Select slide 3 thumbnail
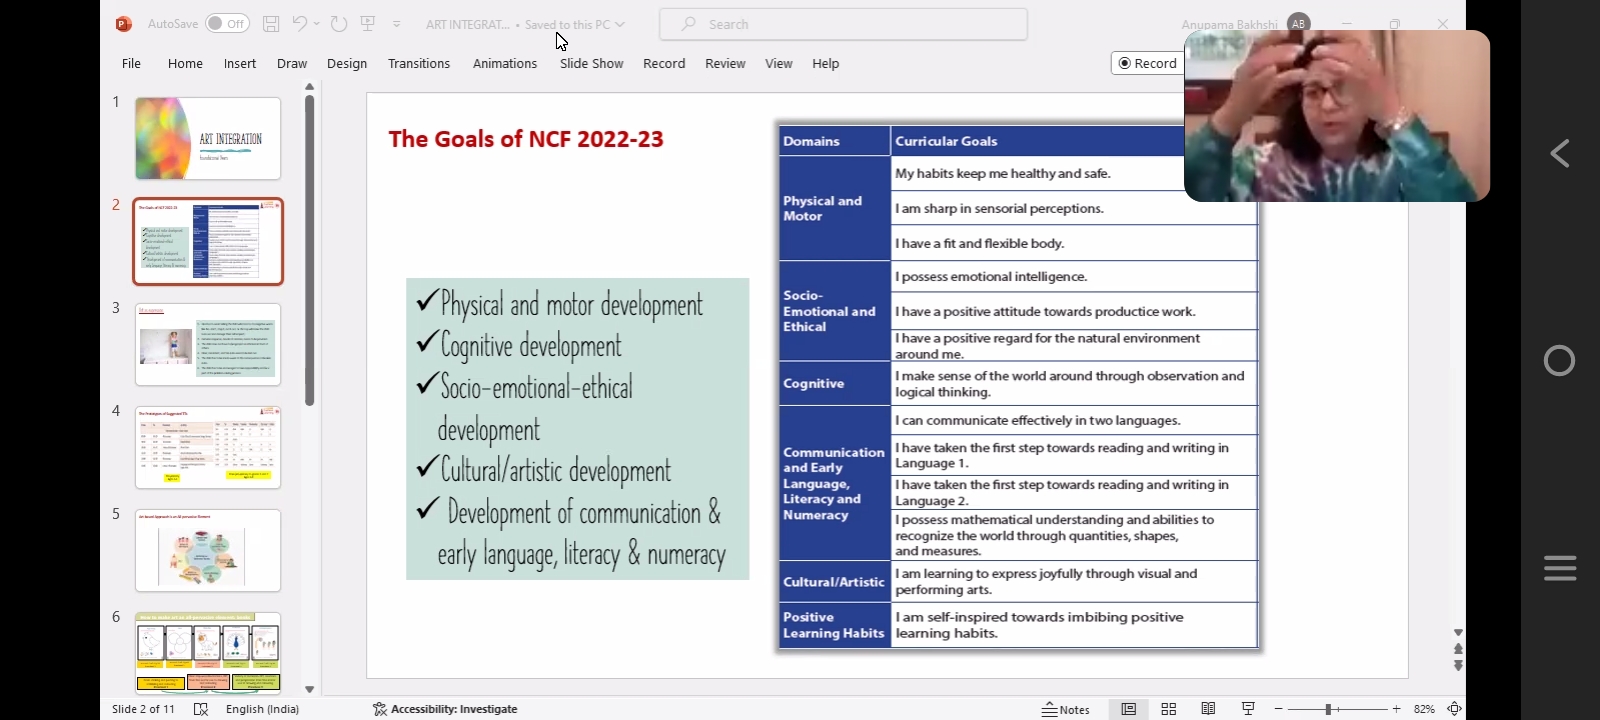This screenshot has height=720, width=1600. [x=208, y=345]
